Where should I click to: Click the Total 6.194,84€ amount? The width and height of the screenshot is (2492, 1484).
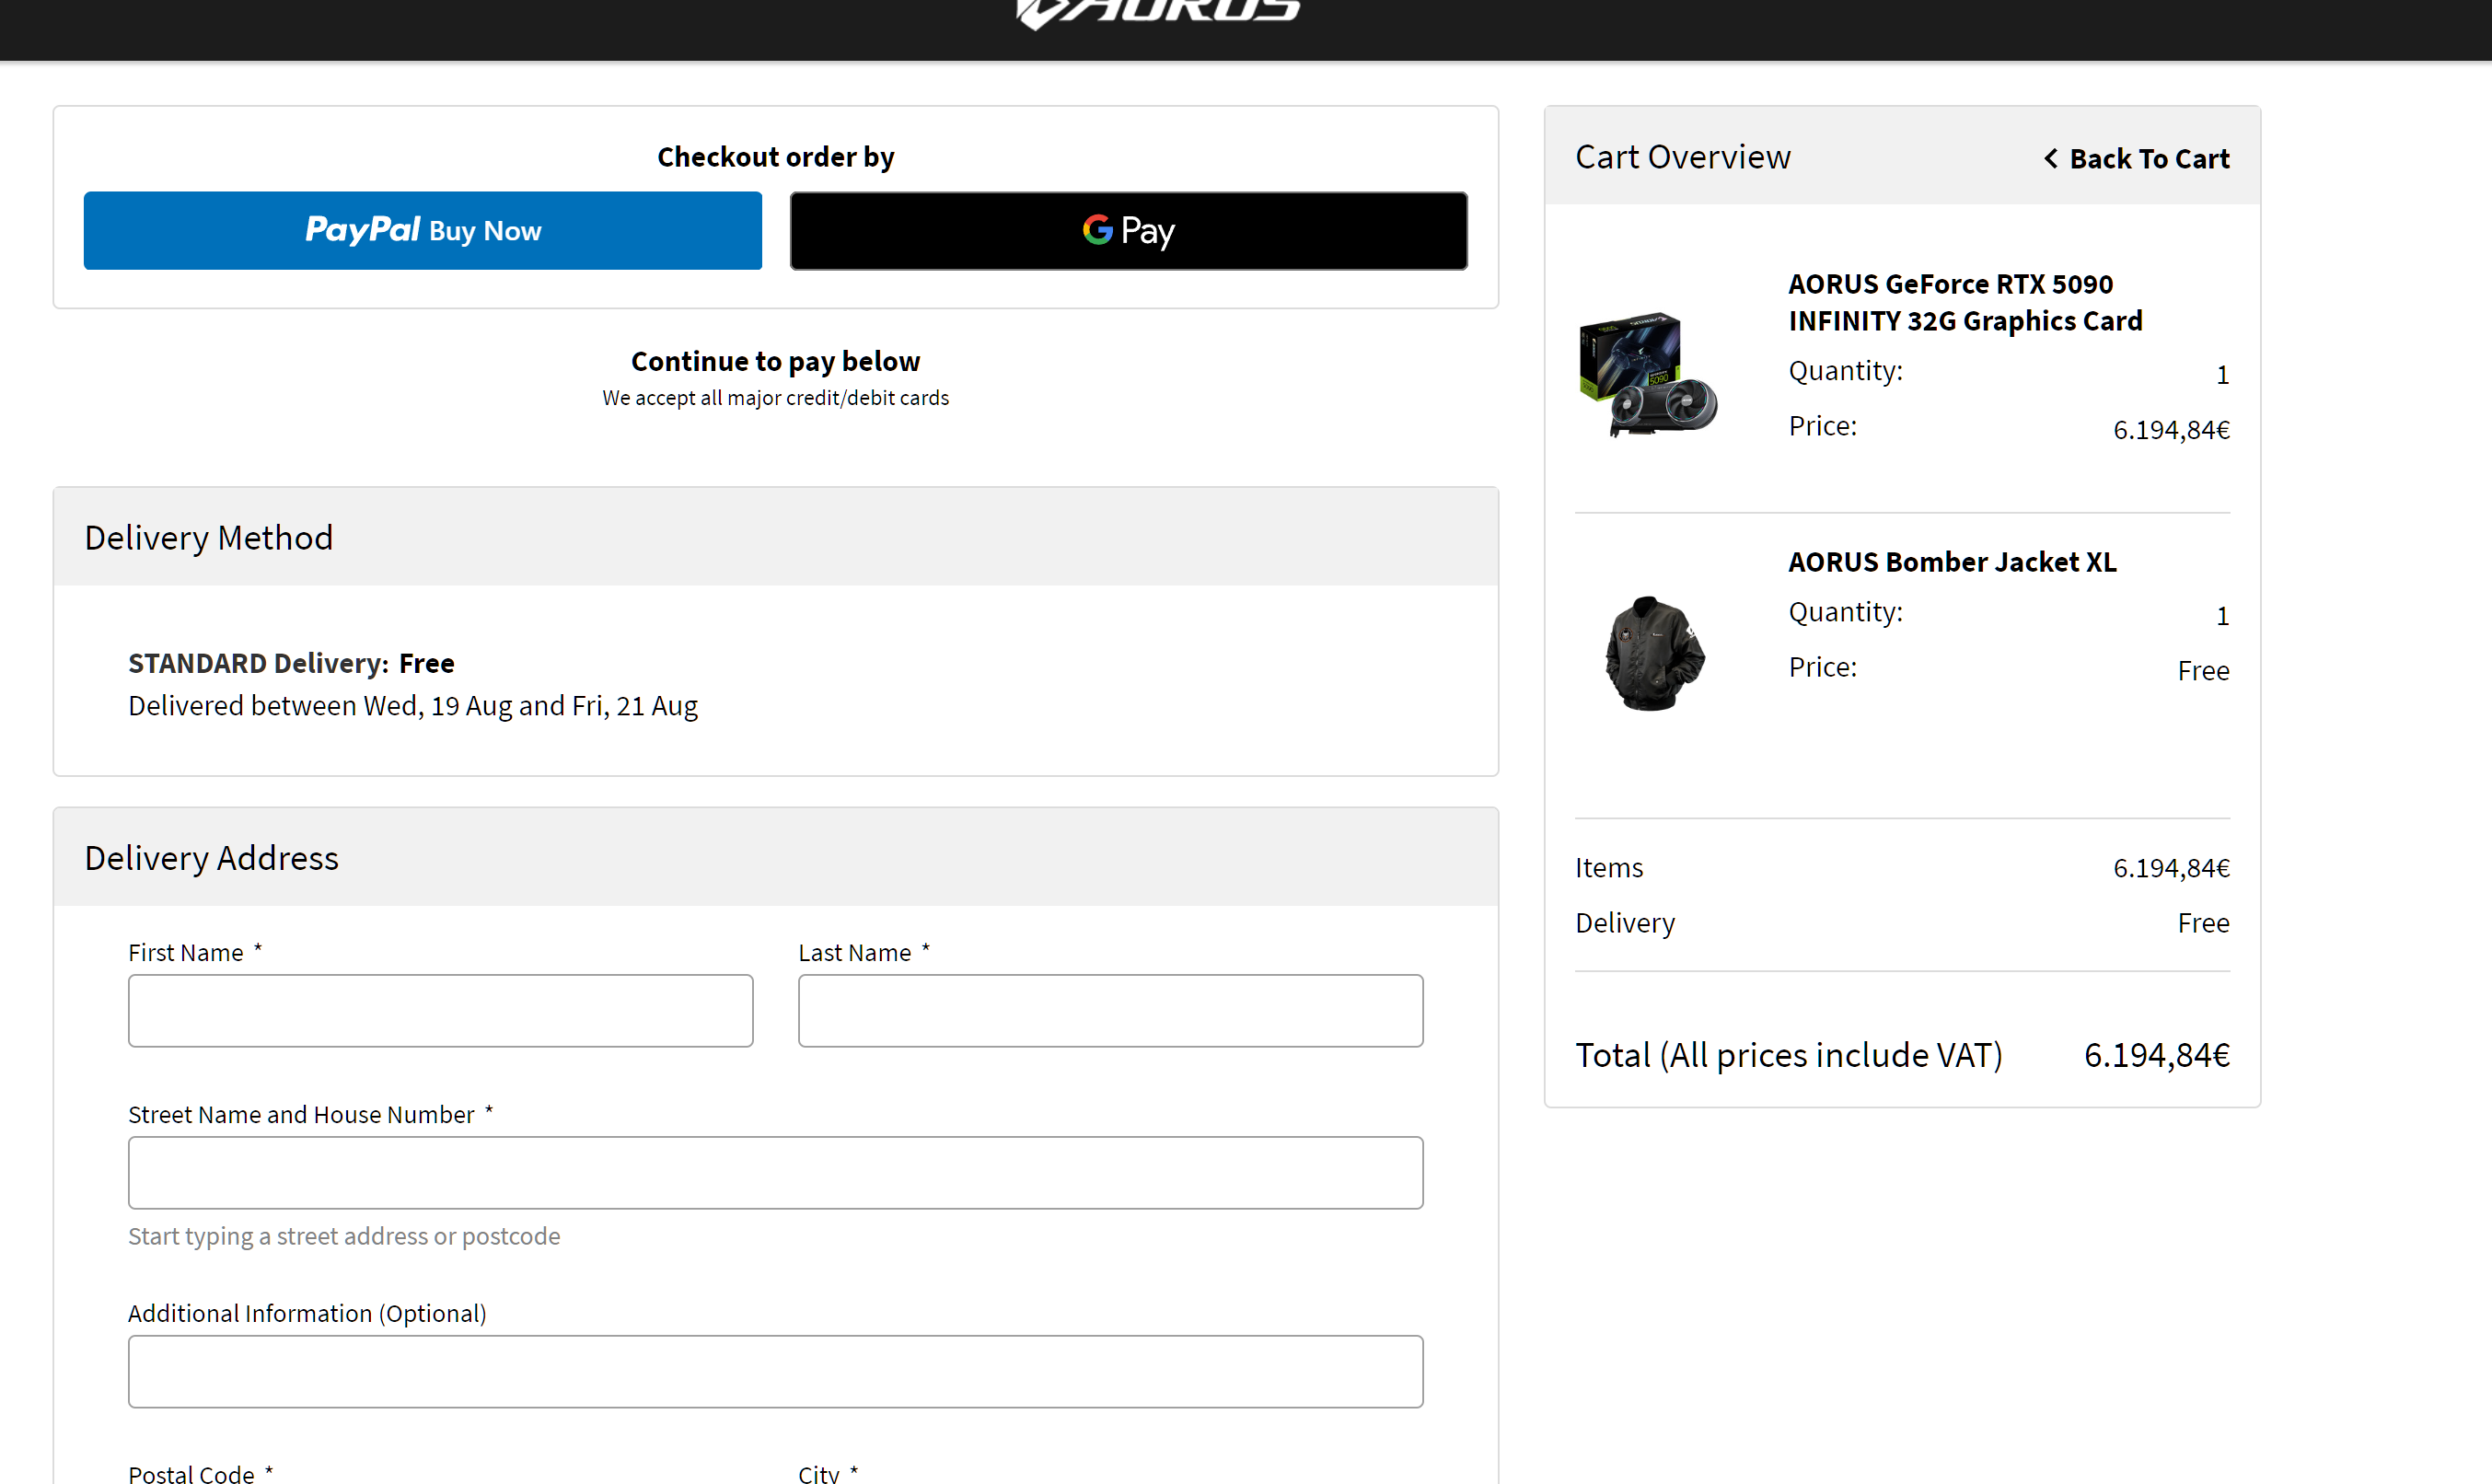[2157, 1055]
